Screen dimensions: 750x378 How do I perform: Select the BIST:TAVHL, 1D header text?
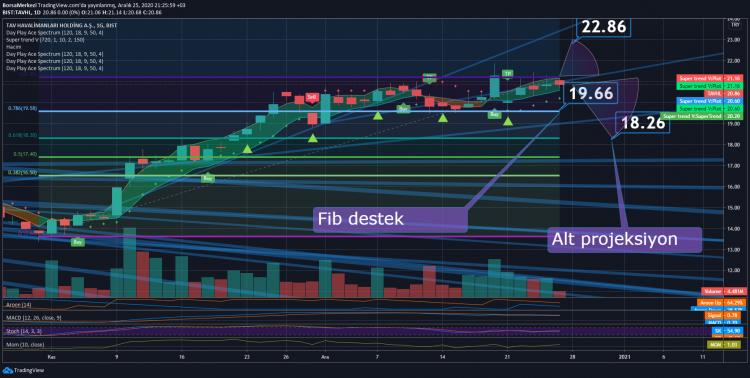(x=21, y=12)
